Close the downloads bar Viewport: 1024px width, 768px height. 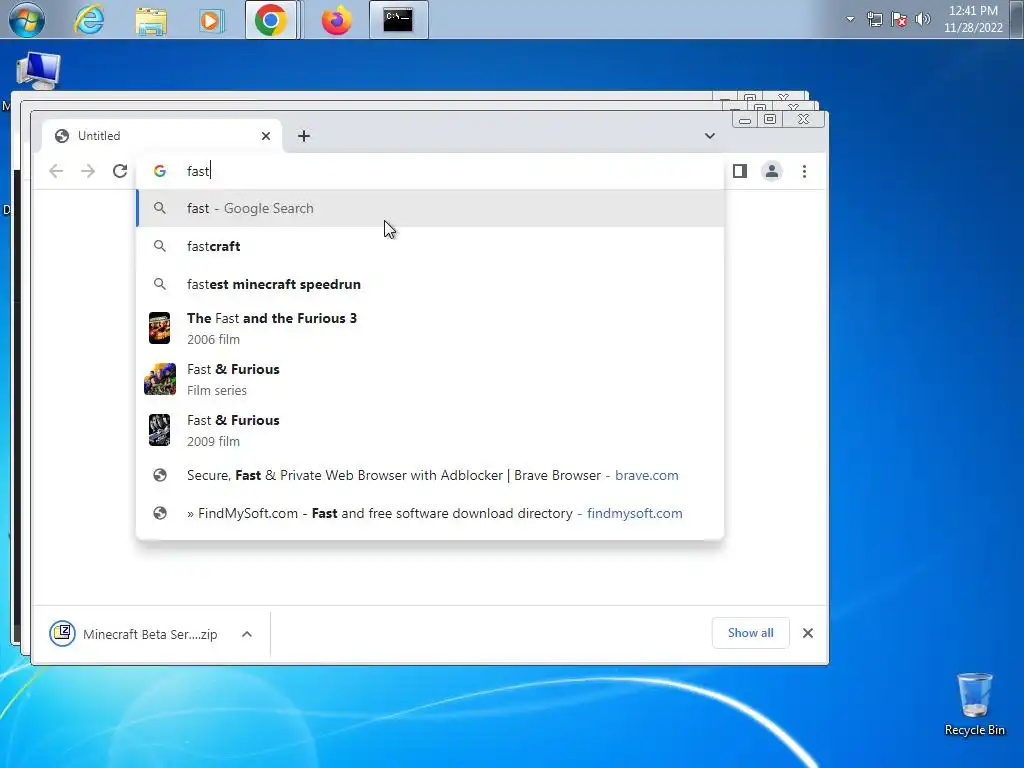click(808, 633)
